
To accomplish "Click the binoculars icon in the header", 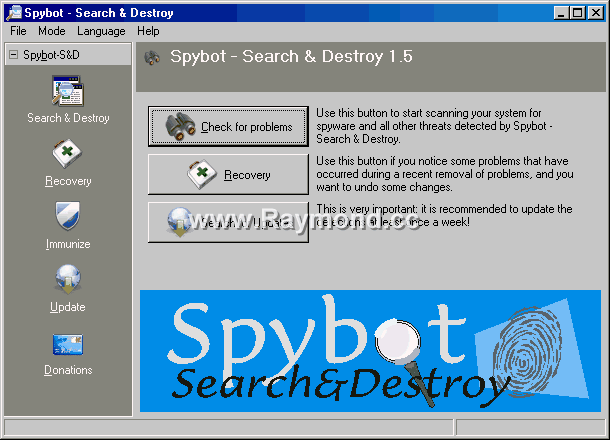I will tap(152, 58).
